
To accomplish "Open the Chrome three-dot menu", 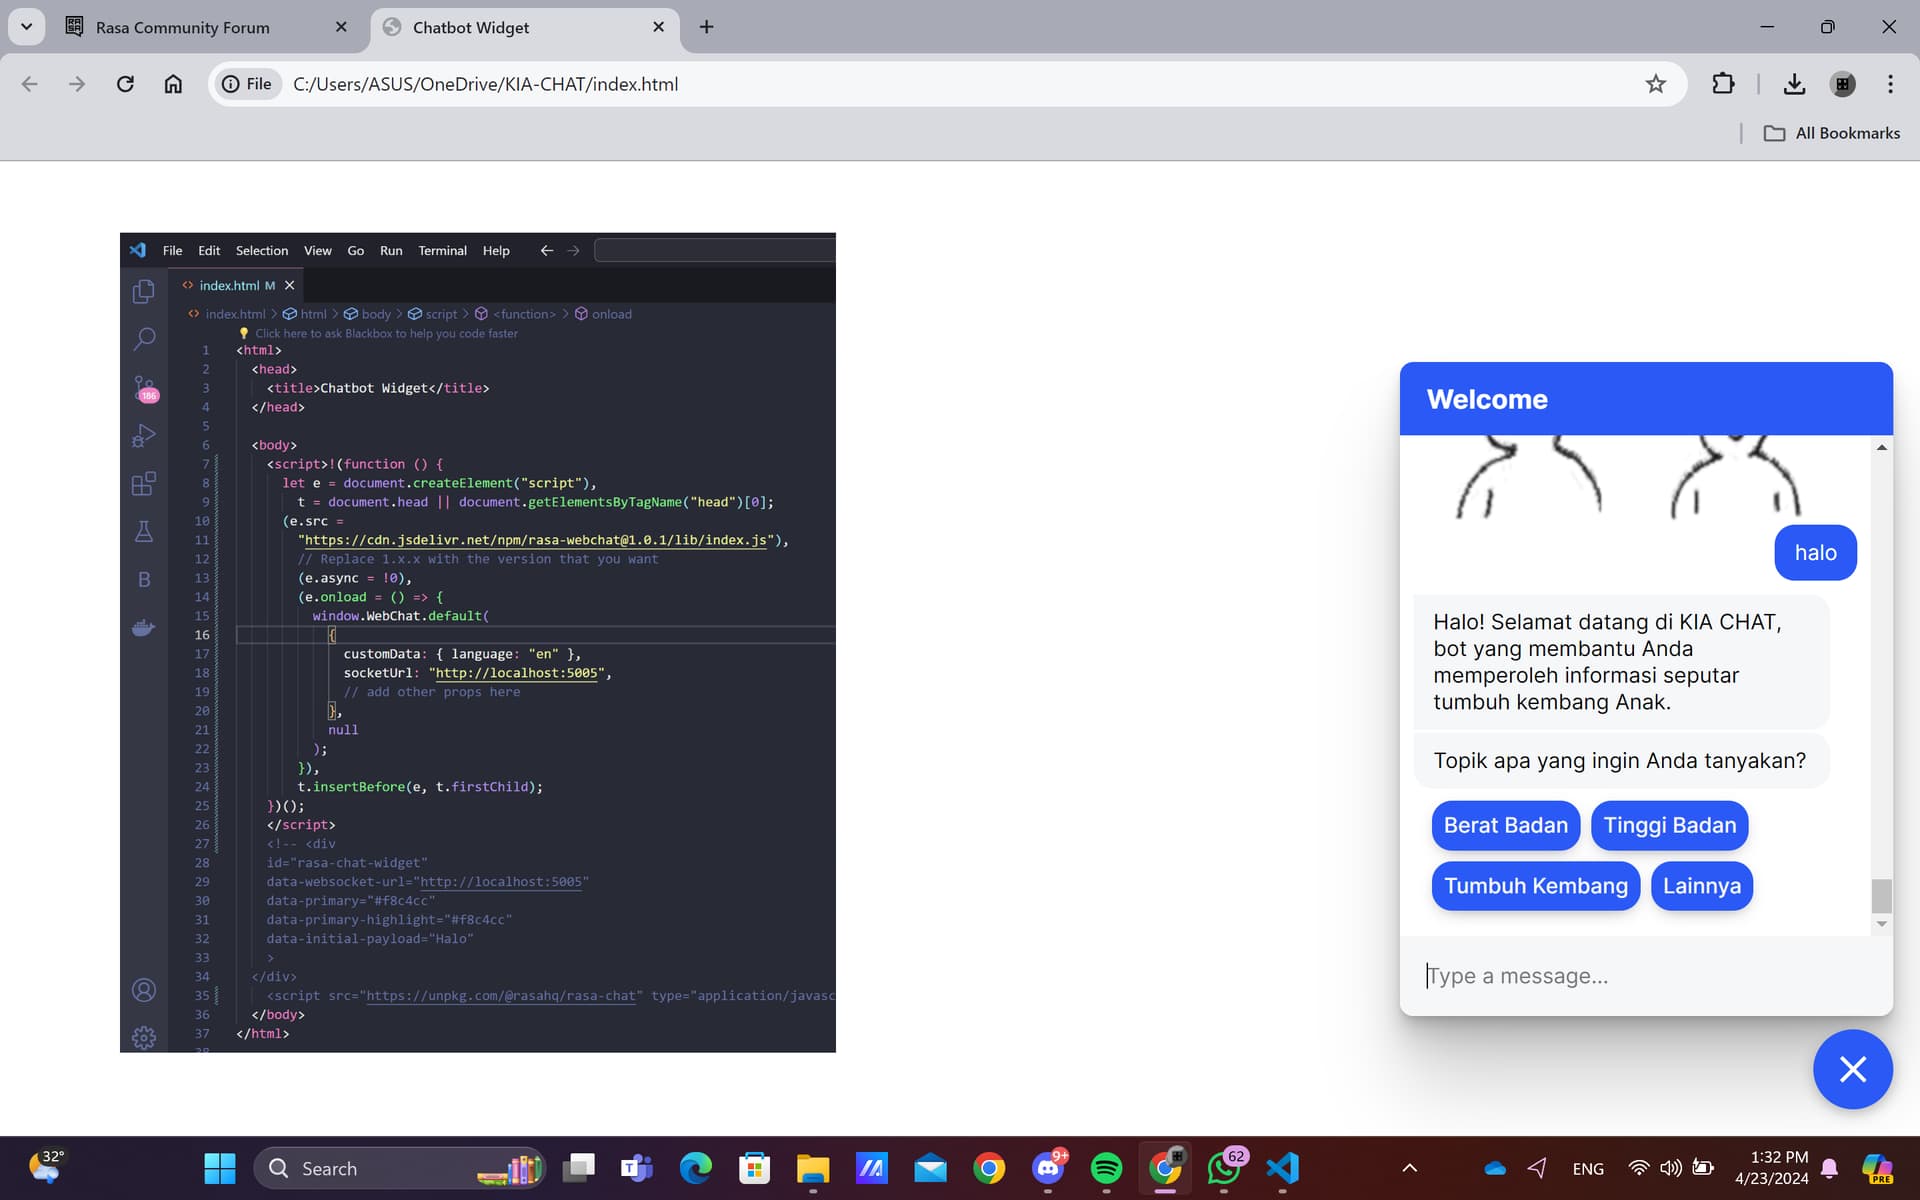I will click(1889, 84).
